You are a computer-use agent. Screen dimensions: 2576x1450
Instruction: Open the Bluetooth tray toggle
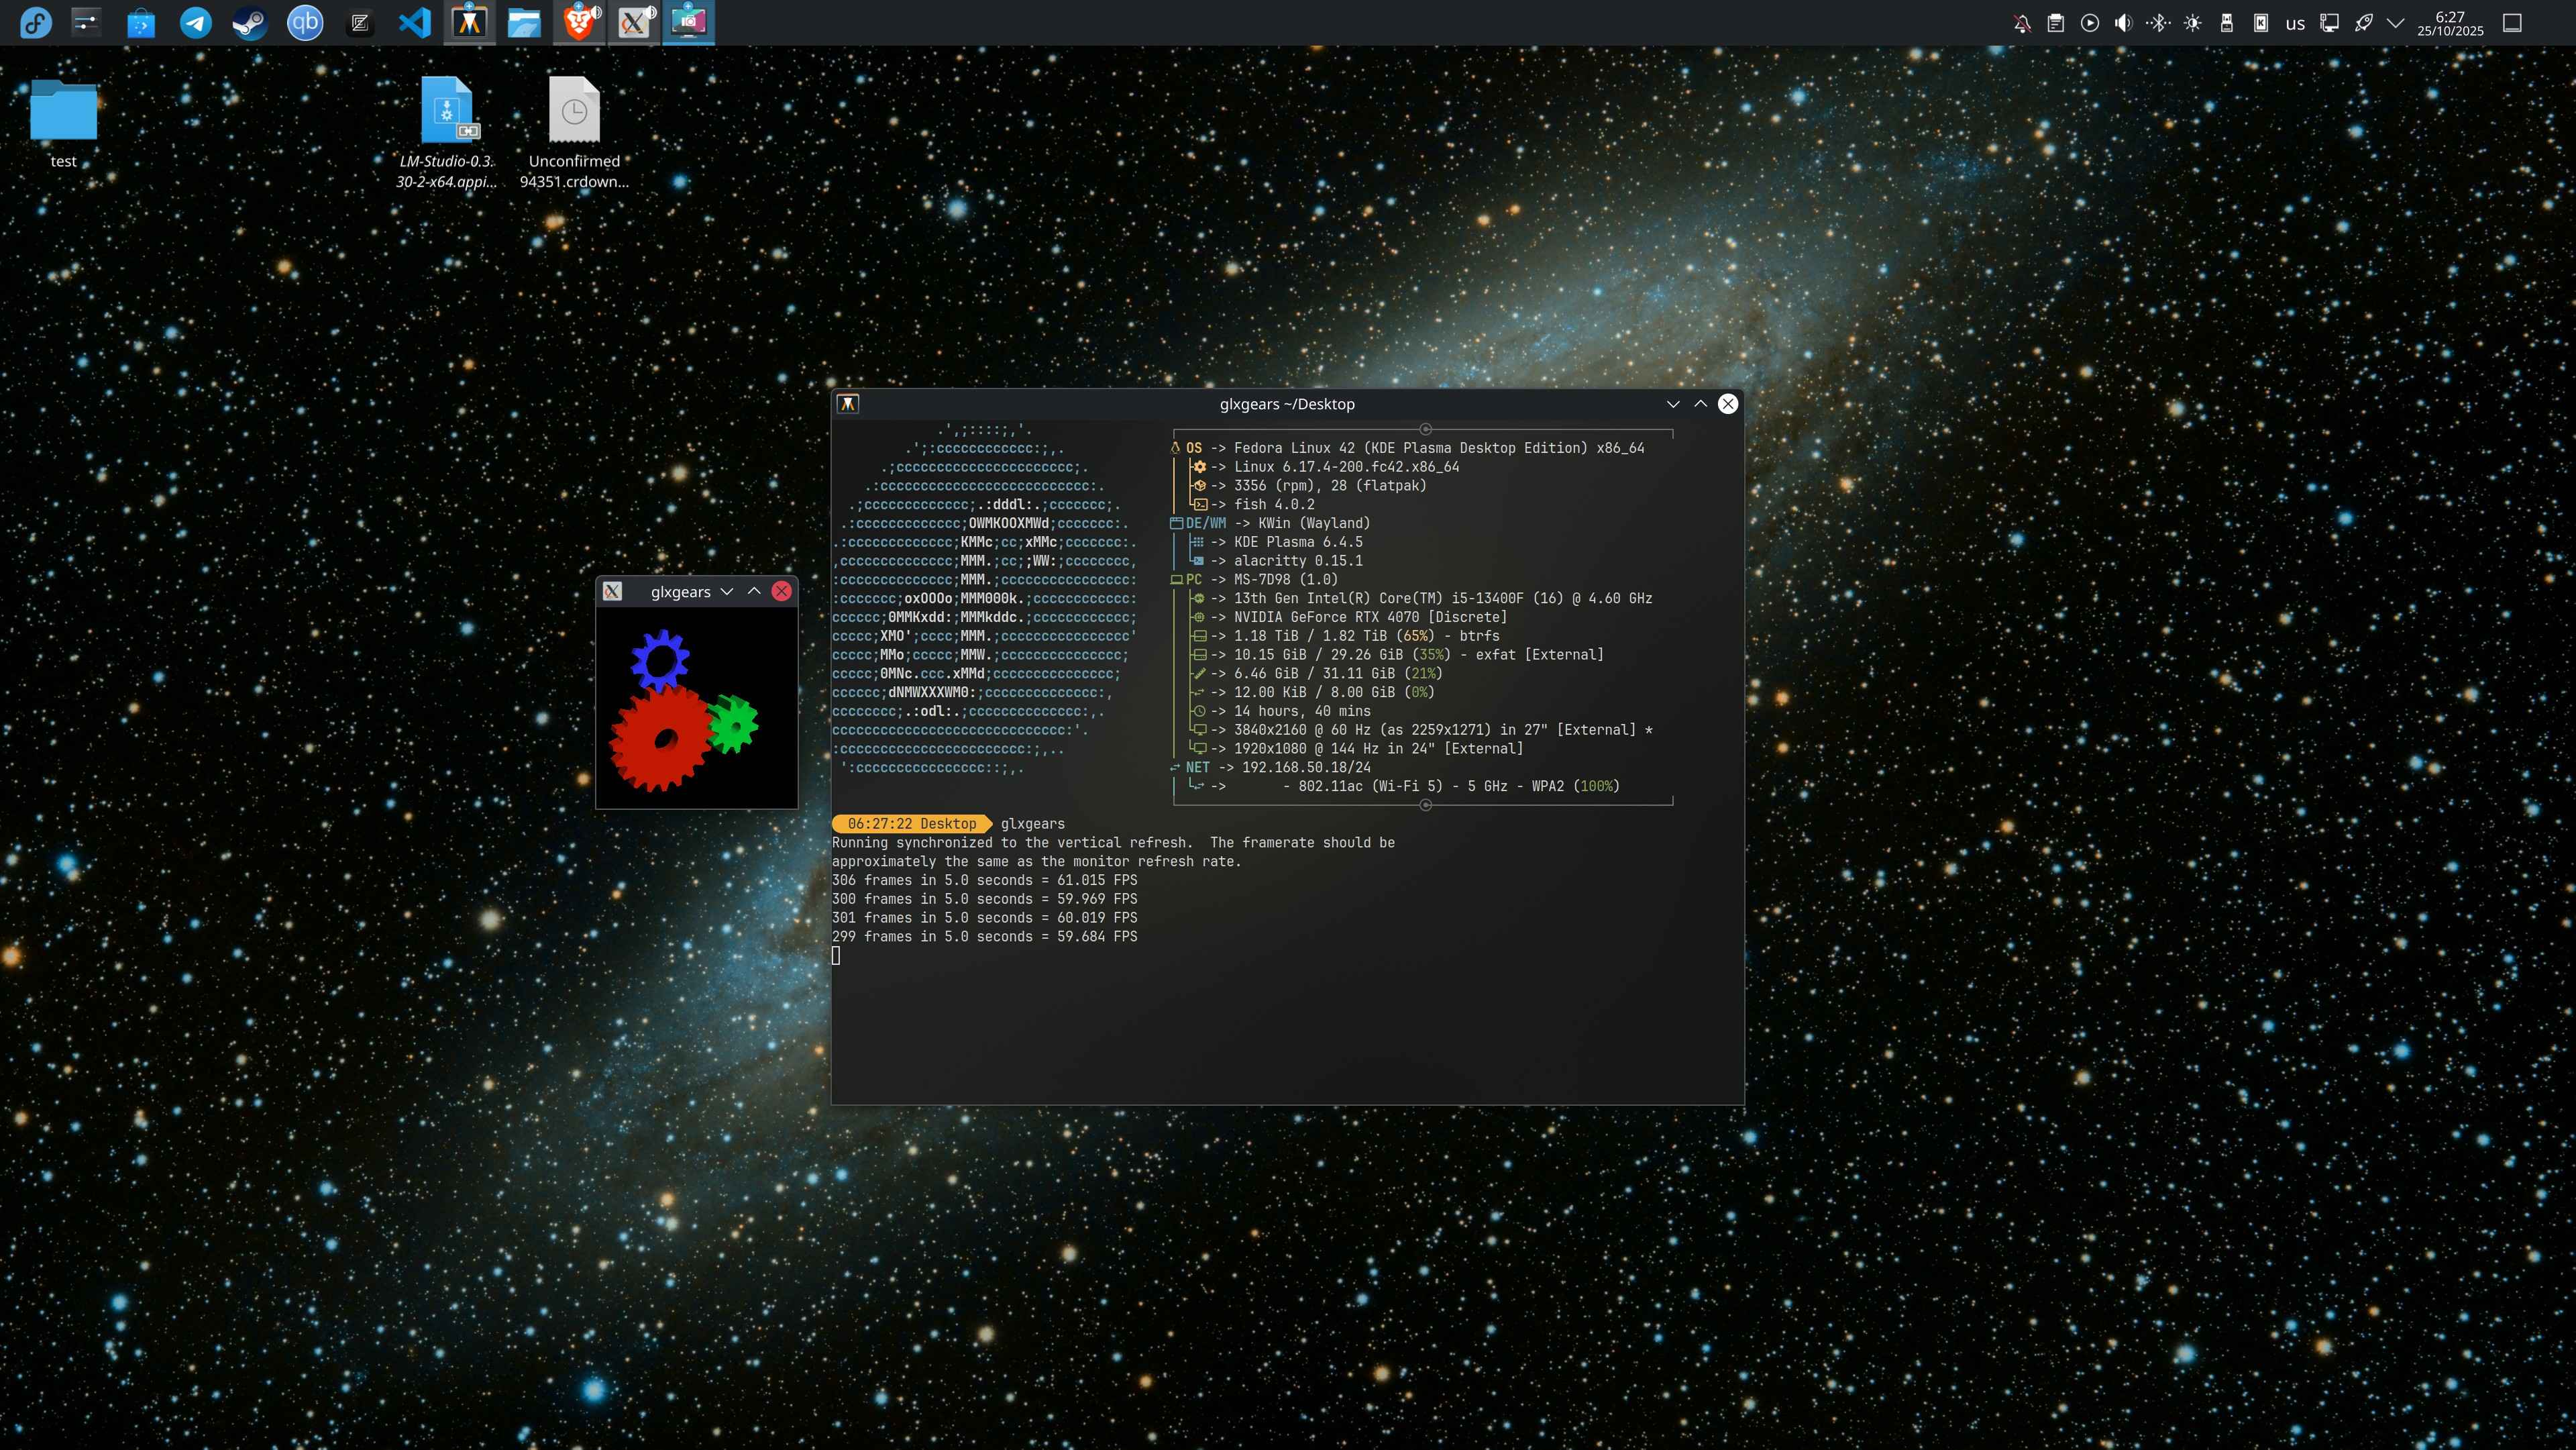pyautogui.click(x=2158, y=23)
